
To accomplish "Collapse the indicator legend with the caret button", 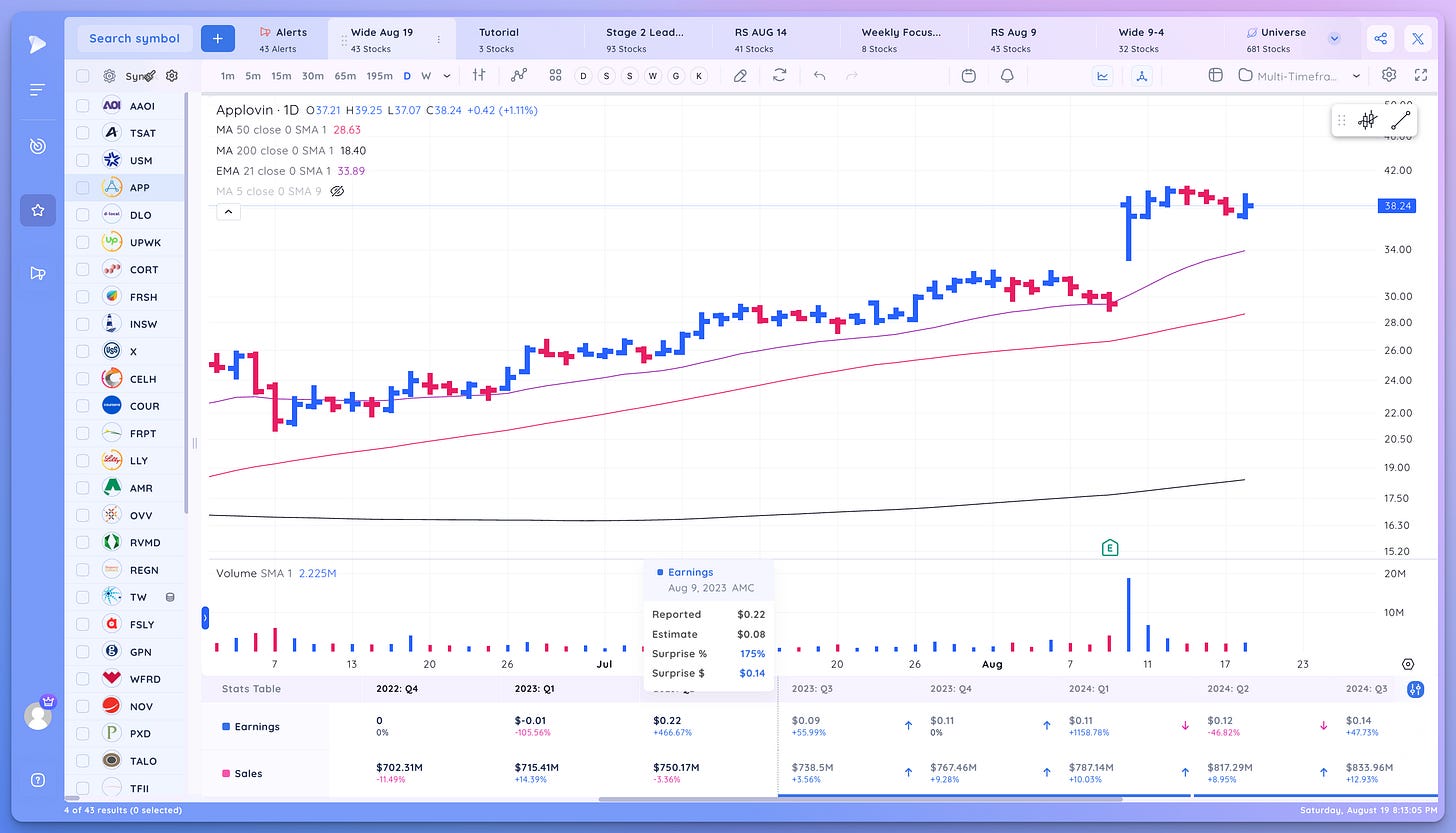I will 227,212.
